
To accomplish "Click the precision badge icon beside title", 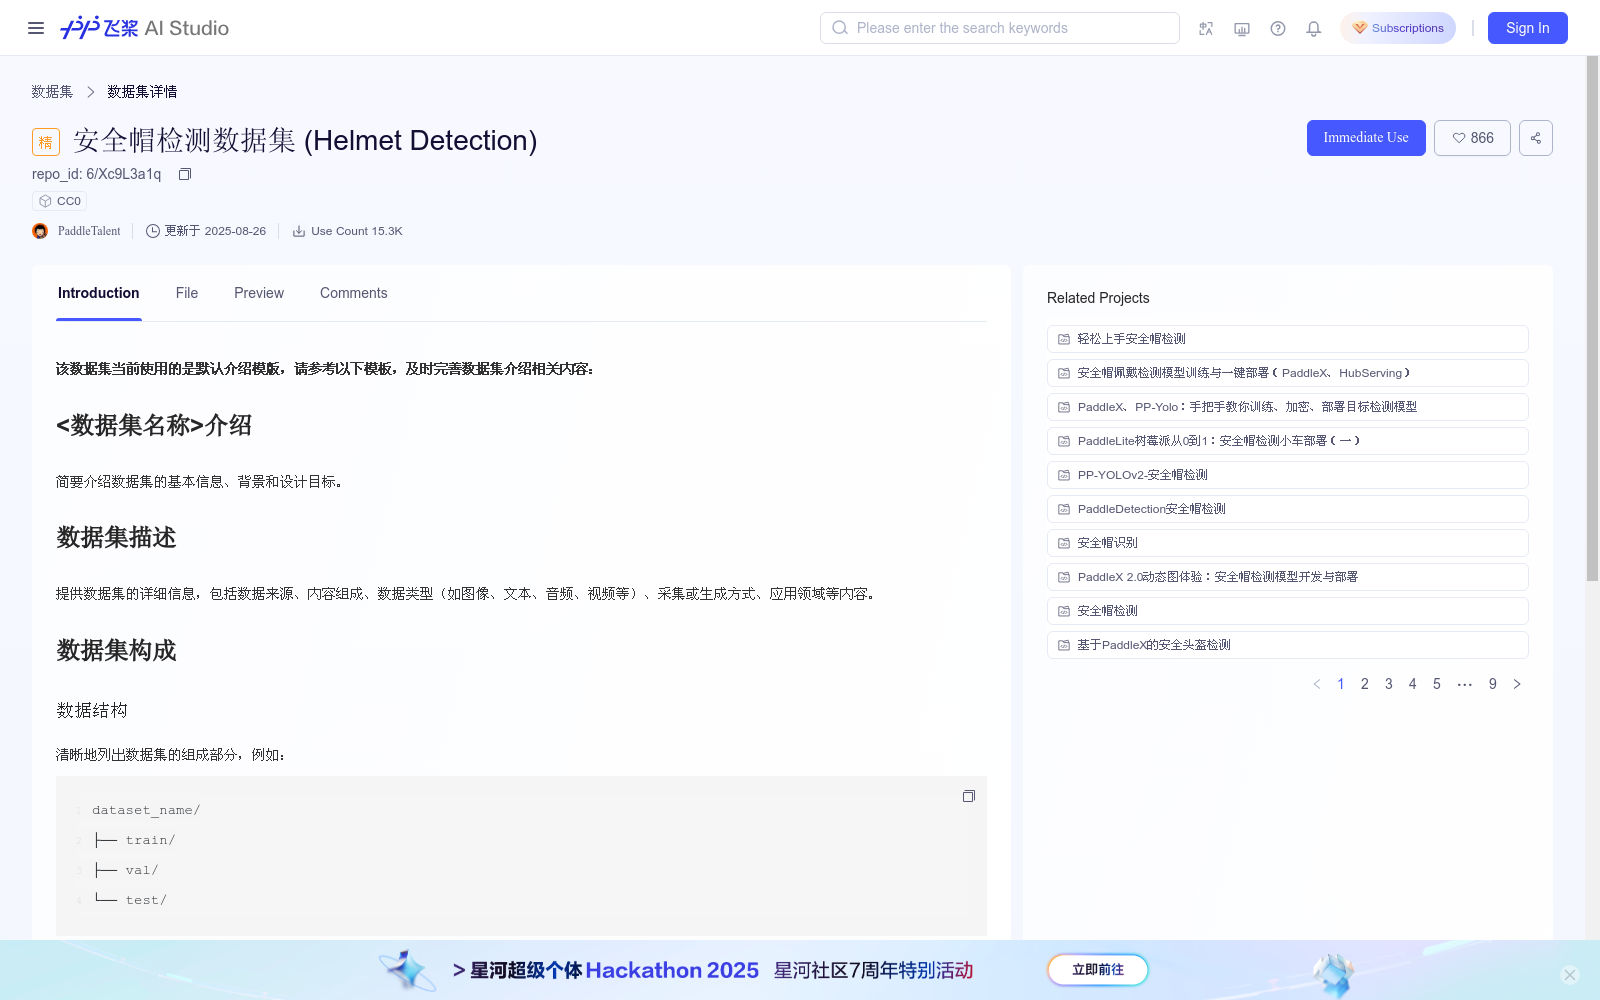I will (46, 142).
